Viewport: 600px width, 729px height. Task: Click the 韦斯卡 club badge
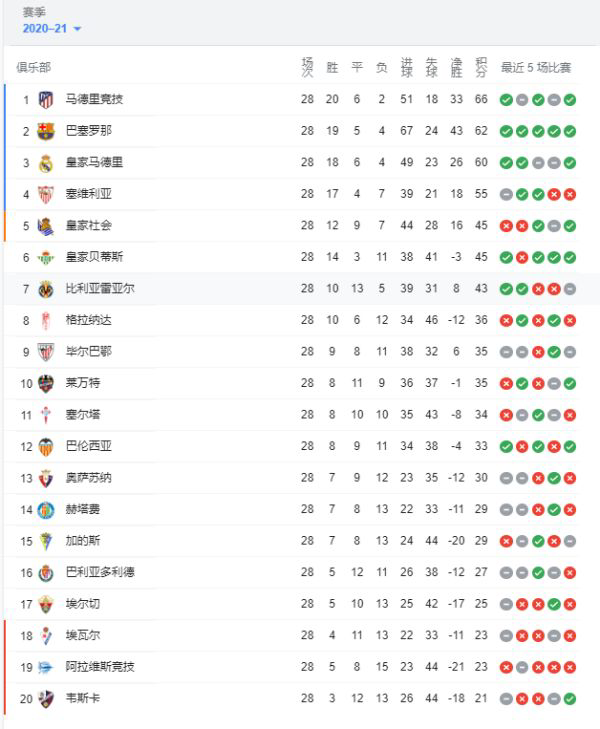[x=46, y=699]
